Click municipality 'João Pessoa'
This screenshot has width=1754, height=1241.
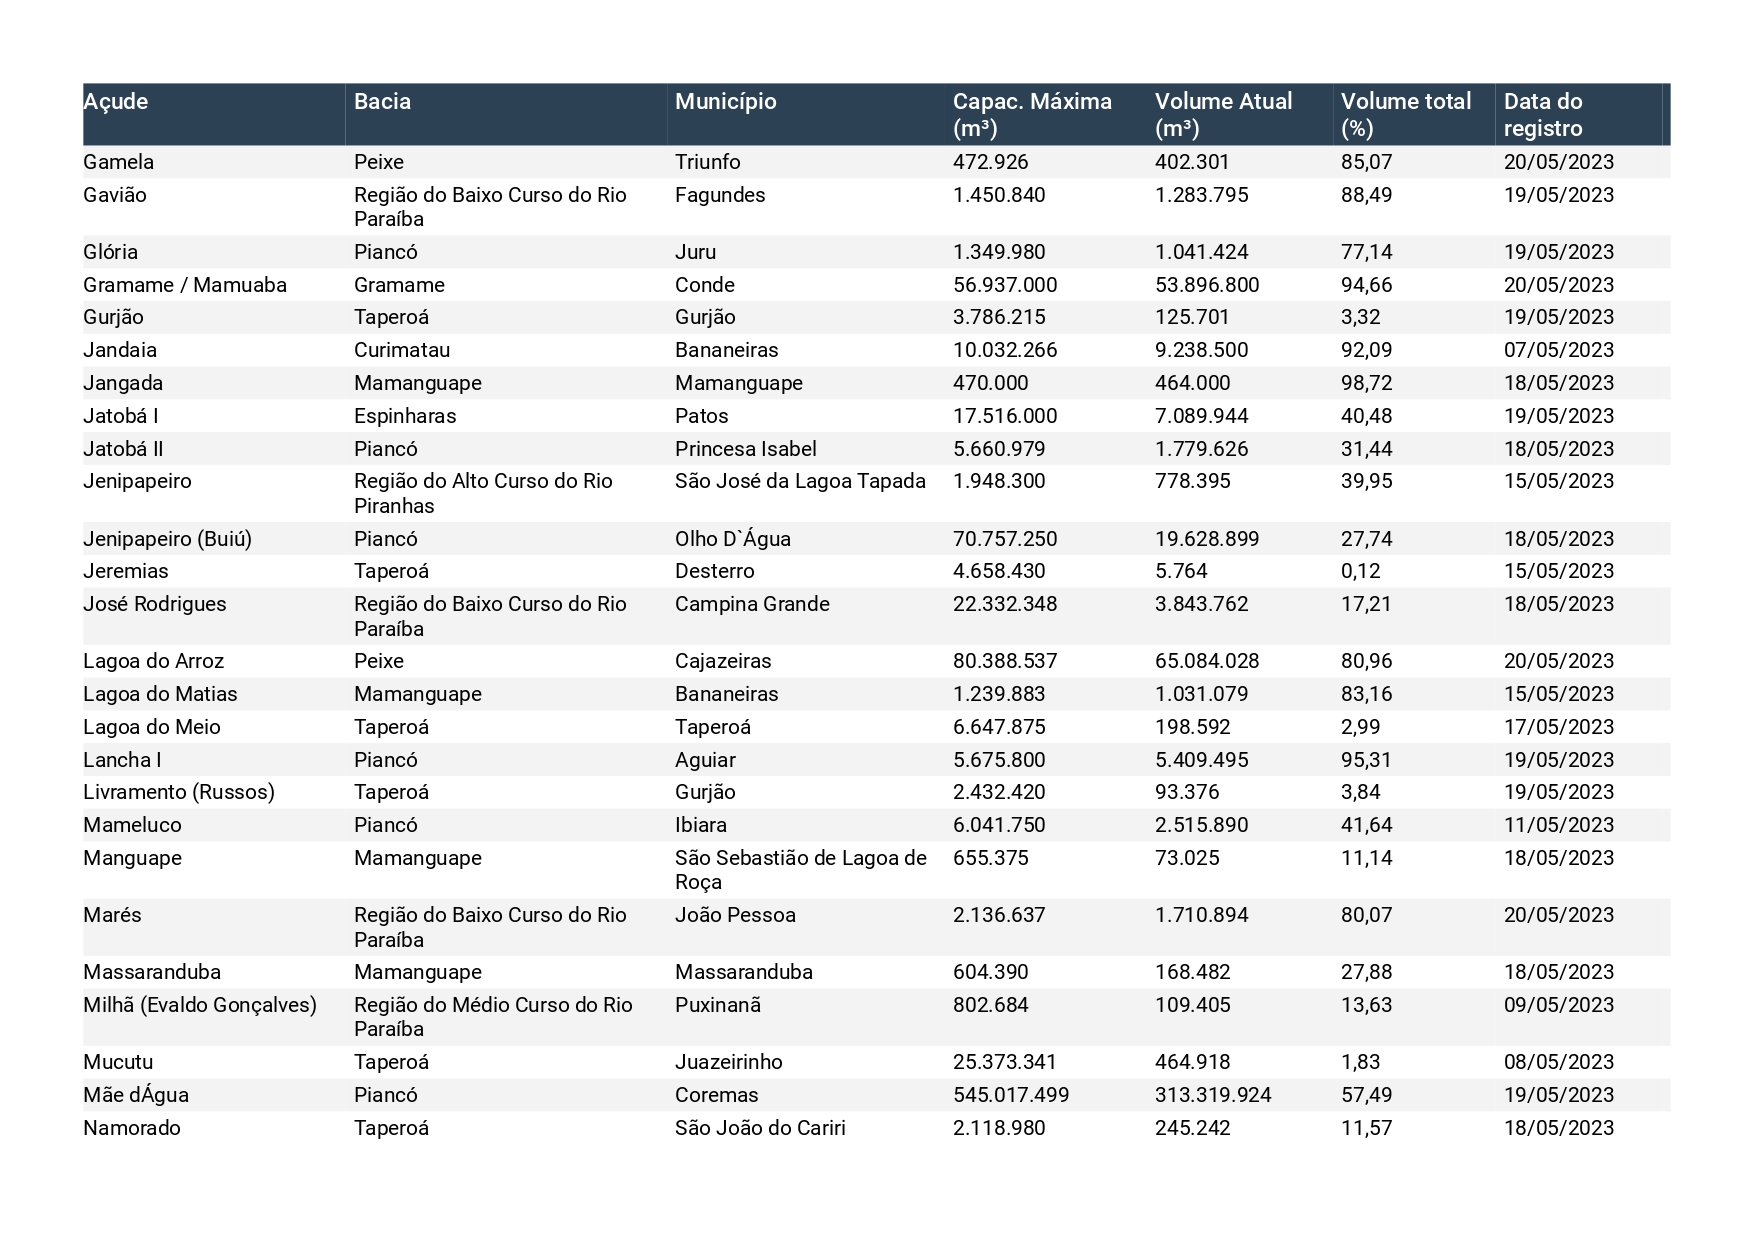(x=735, y=915)
